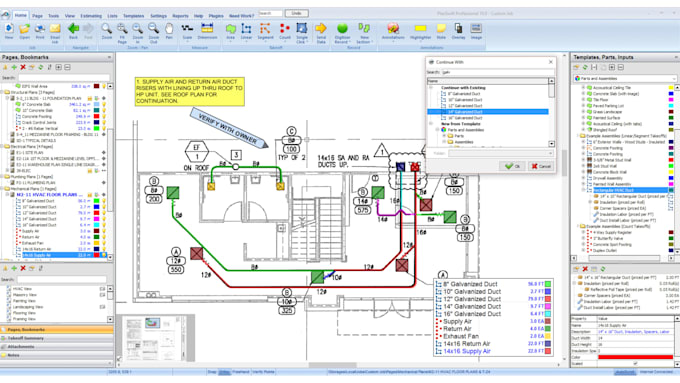Add a Note annotation
Screen dimensions: 680x383
441,29
